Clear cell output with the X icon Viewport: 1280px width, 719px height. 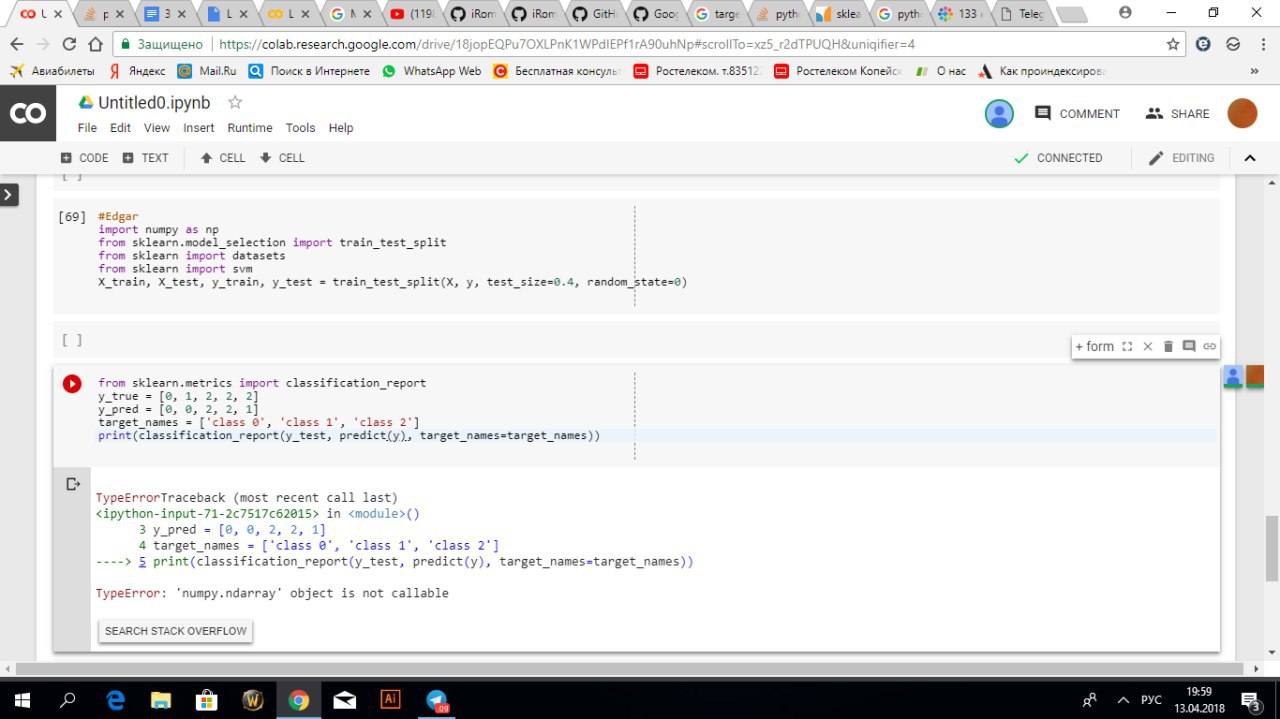(1148, 346)
